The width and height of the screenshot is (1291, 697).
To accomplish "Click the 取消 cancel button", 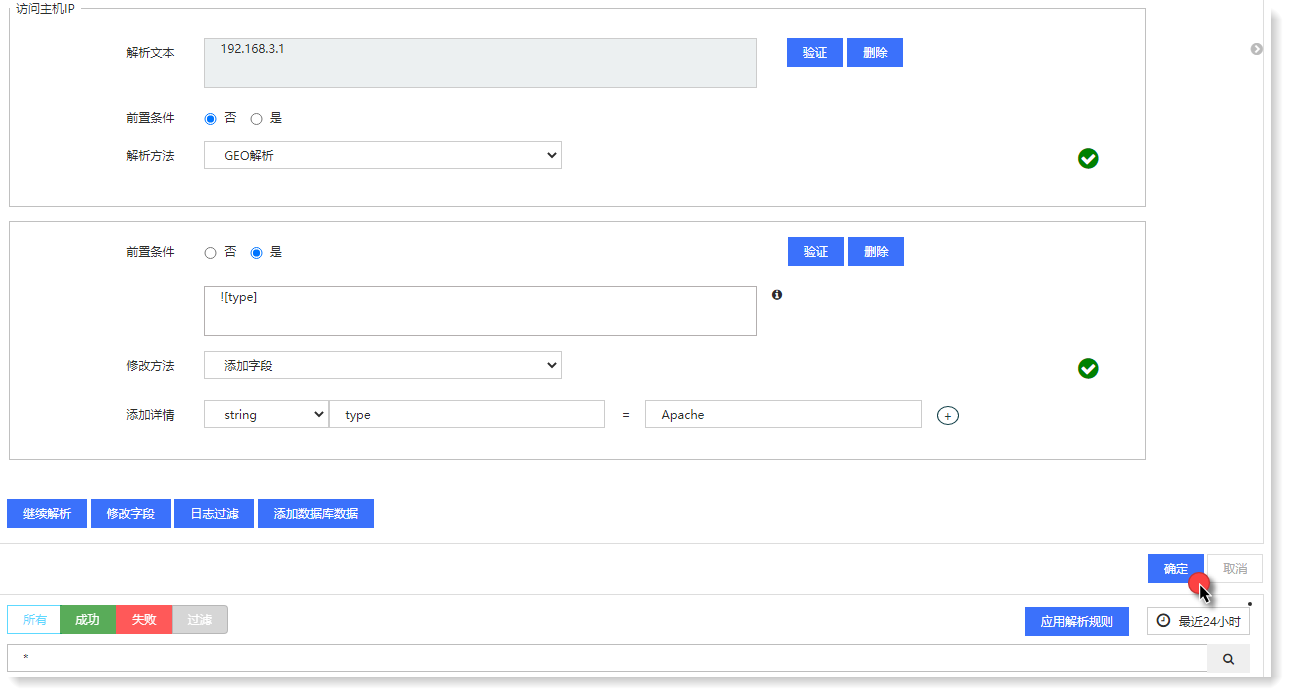I will (1235, 569).
